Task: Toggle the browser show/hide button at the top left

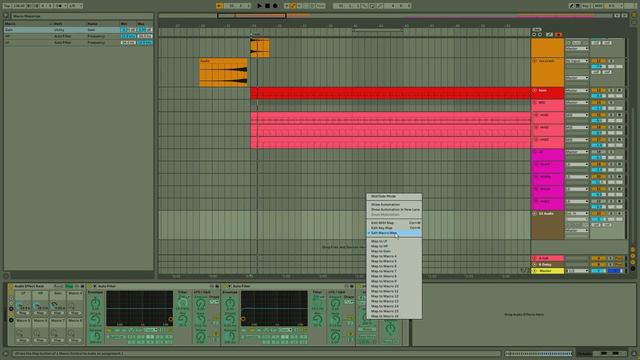Action: (6, 16)
